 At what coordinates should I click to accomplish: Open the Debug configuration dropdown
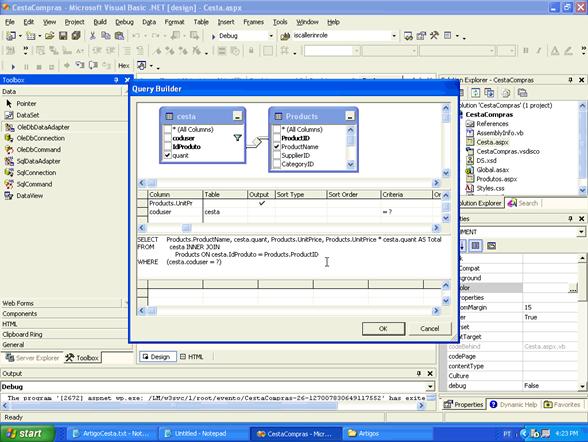tap(271, 36)
